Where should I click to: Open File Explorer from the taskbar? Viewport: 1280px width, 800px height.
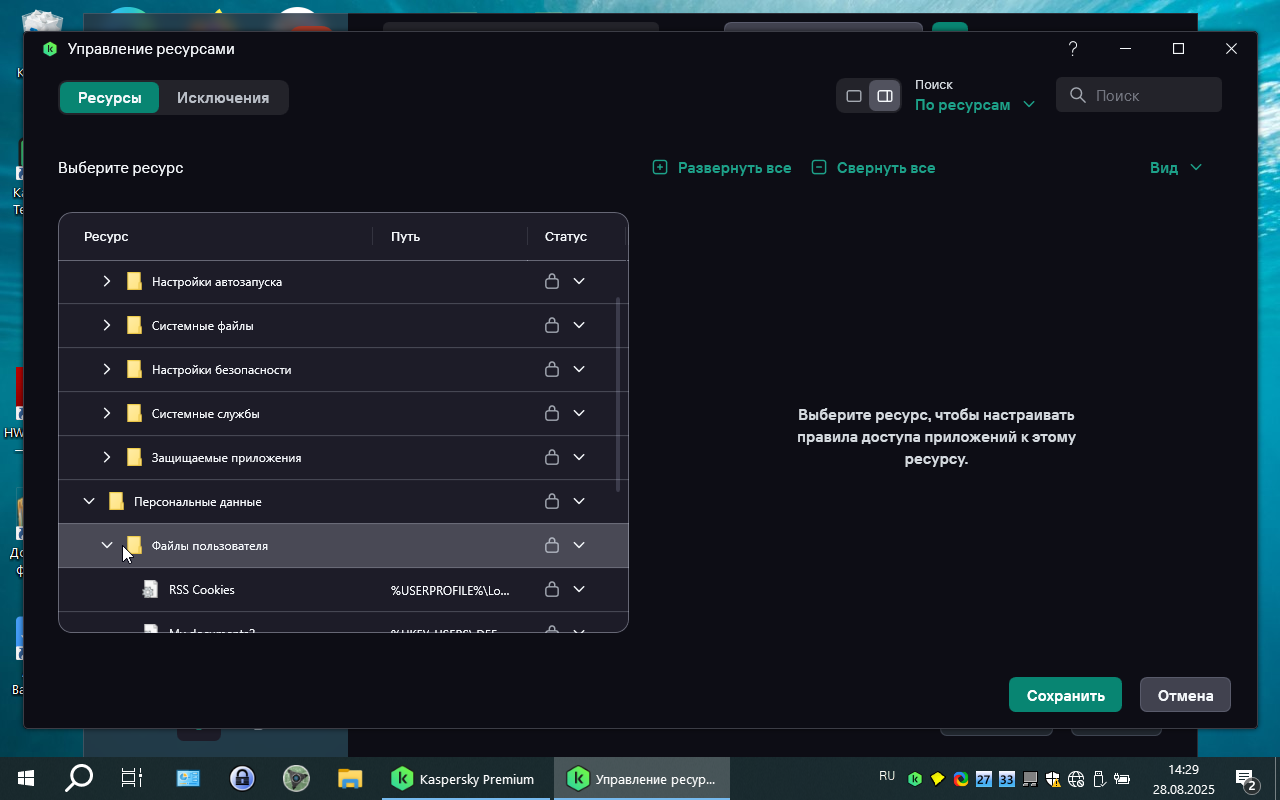pyautogui.click(x=349, y=778)
